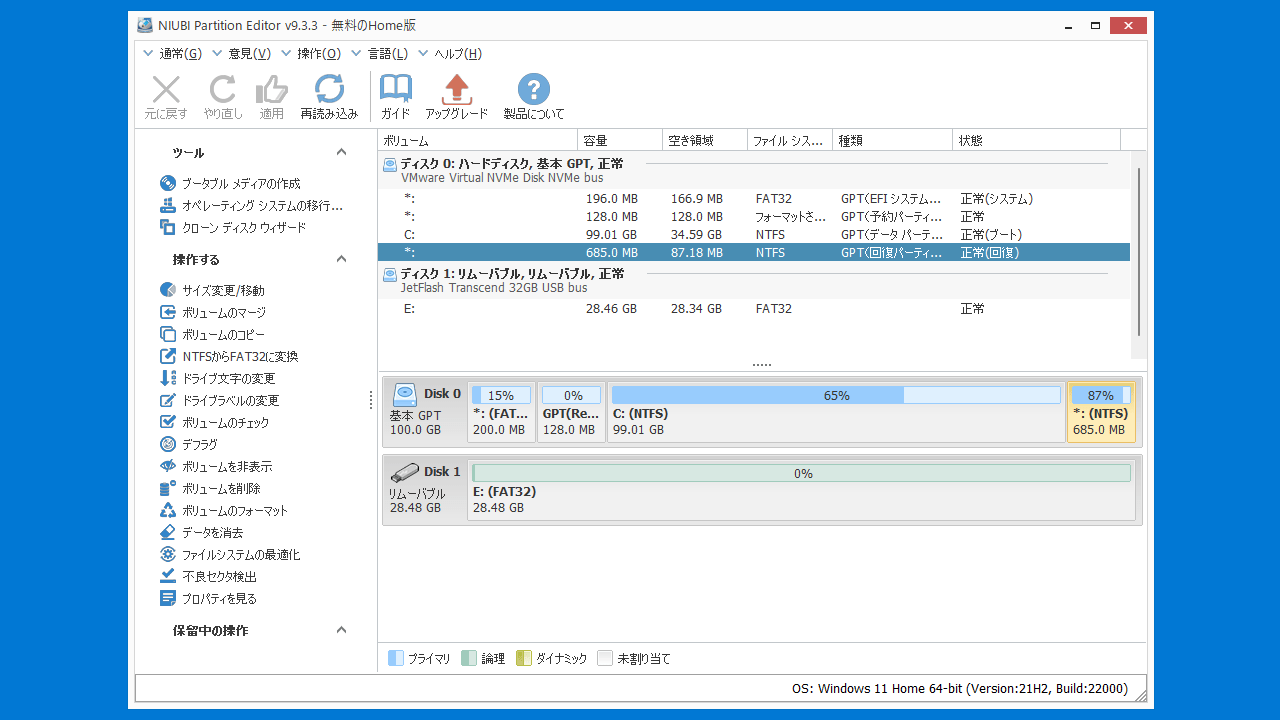Collapse the 操作する section chevron
This screenshot has width=1280, height=720.
pyautogui.click(x=341, y=259)
